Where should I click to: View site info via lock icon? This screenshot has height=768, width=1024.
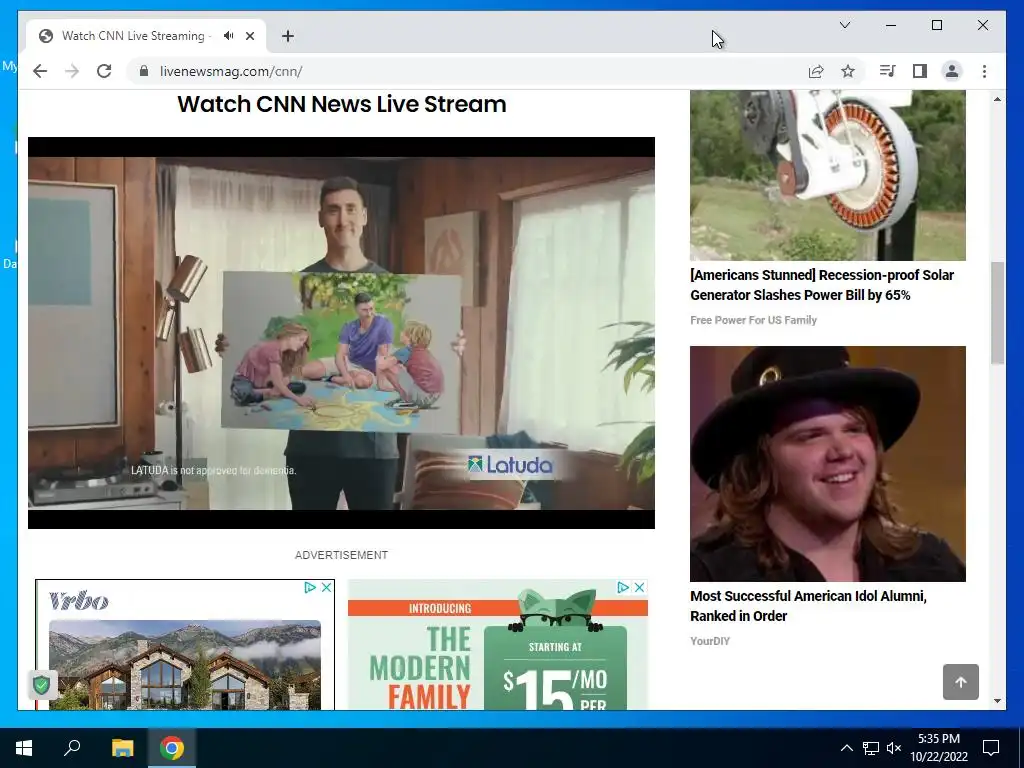[x=144, y=71]
